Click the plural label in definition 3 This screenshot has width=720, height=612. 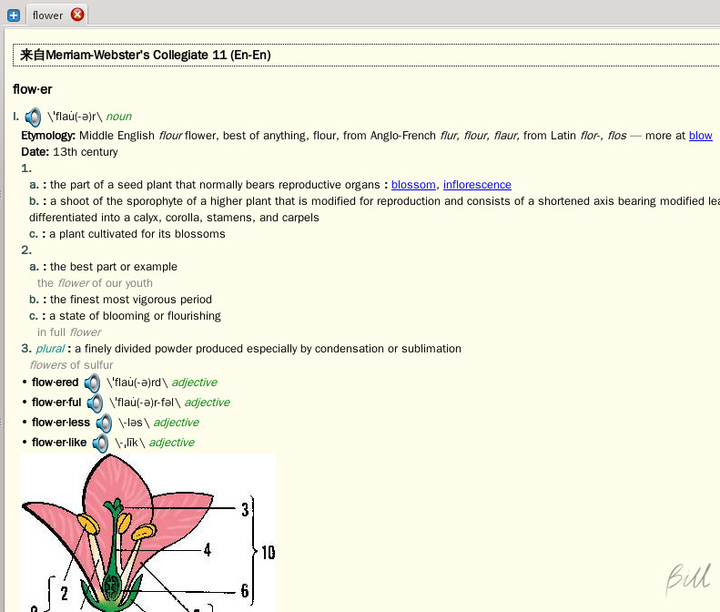pos(50,349)
